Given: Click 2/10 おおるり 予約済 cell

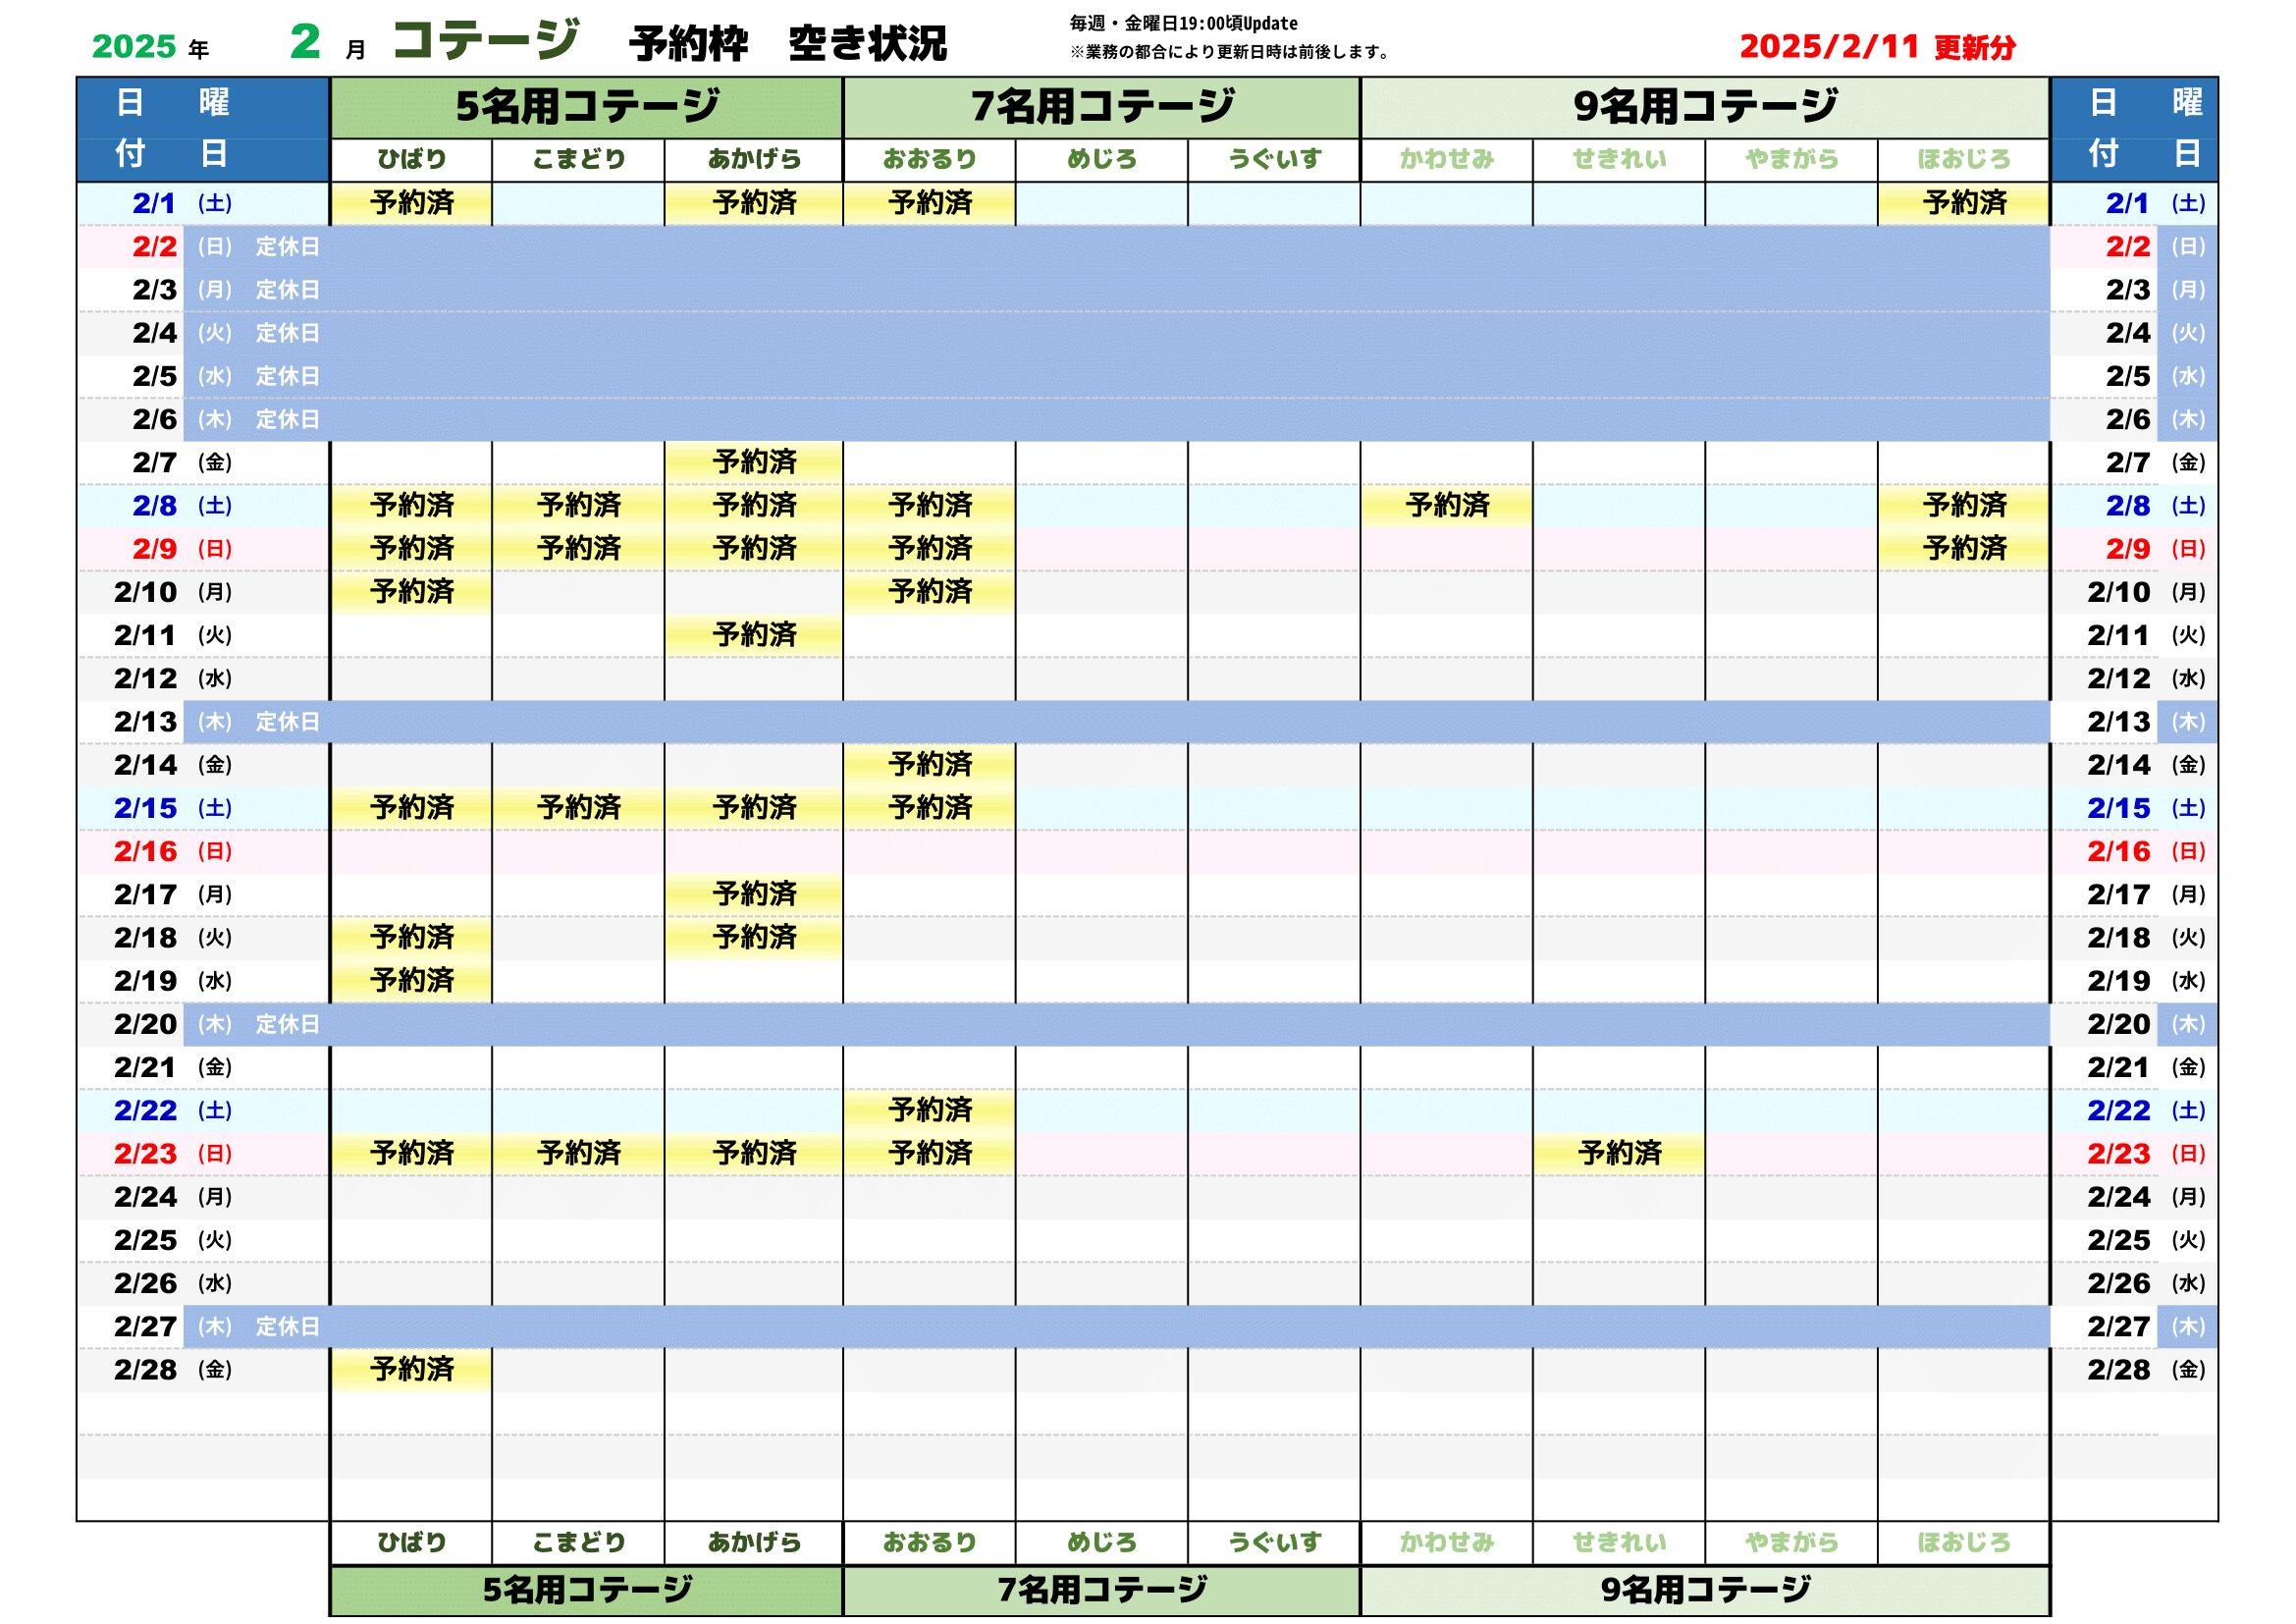Looking at the screenshot, I should pos(930,592).
